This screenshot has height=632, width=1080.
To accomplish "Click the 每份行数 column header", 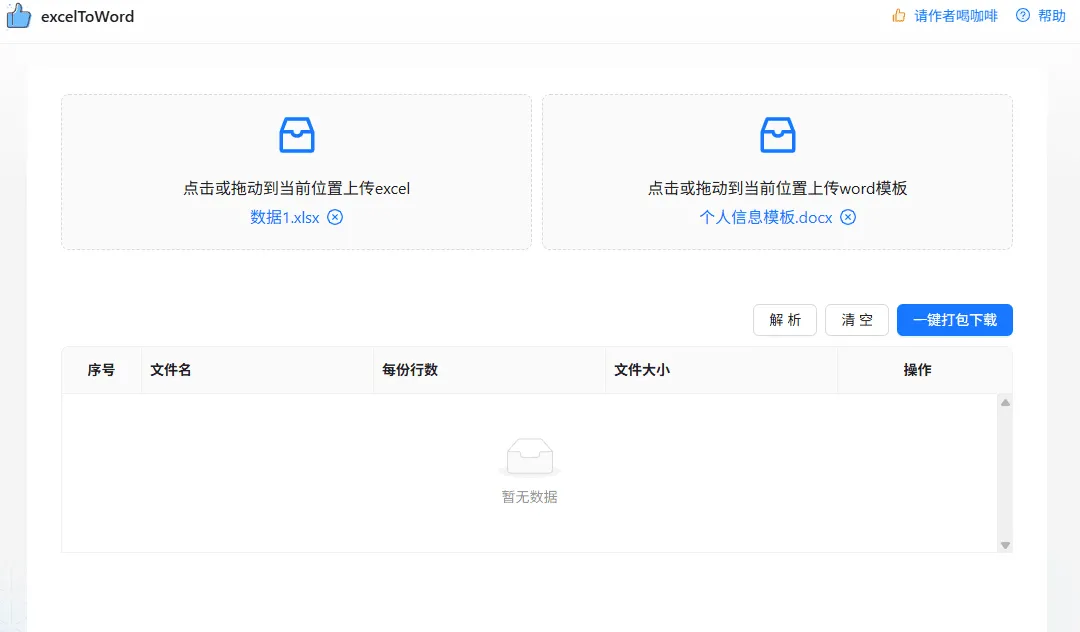I will tap(490, 370).
